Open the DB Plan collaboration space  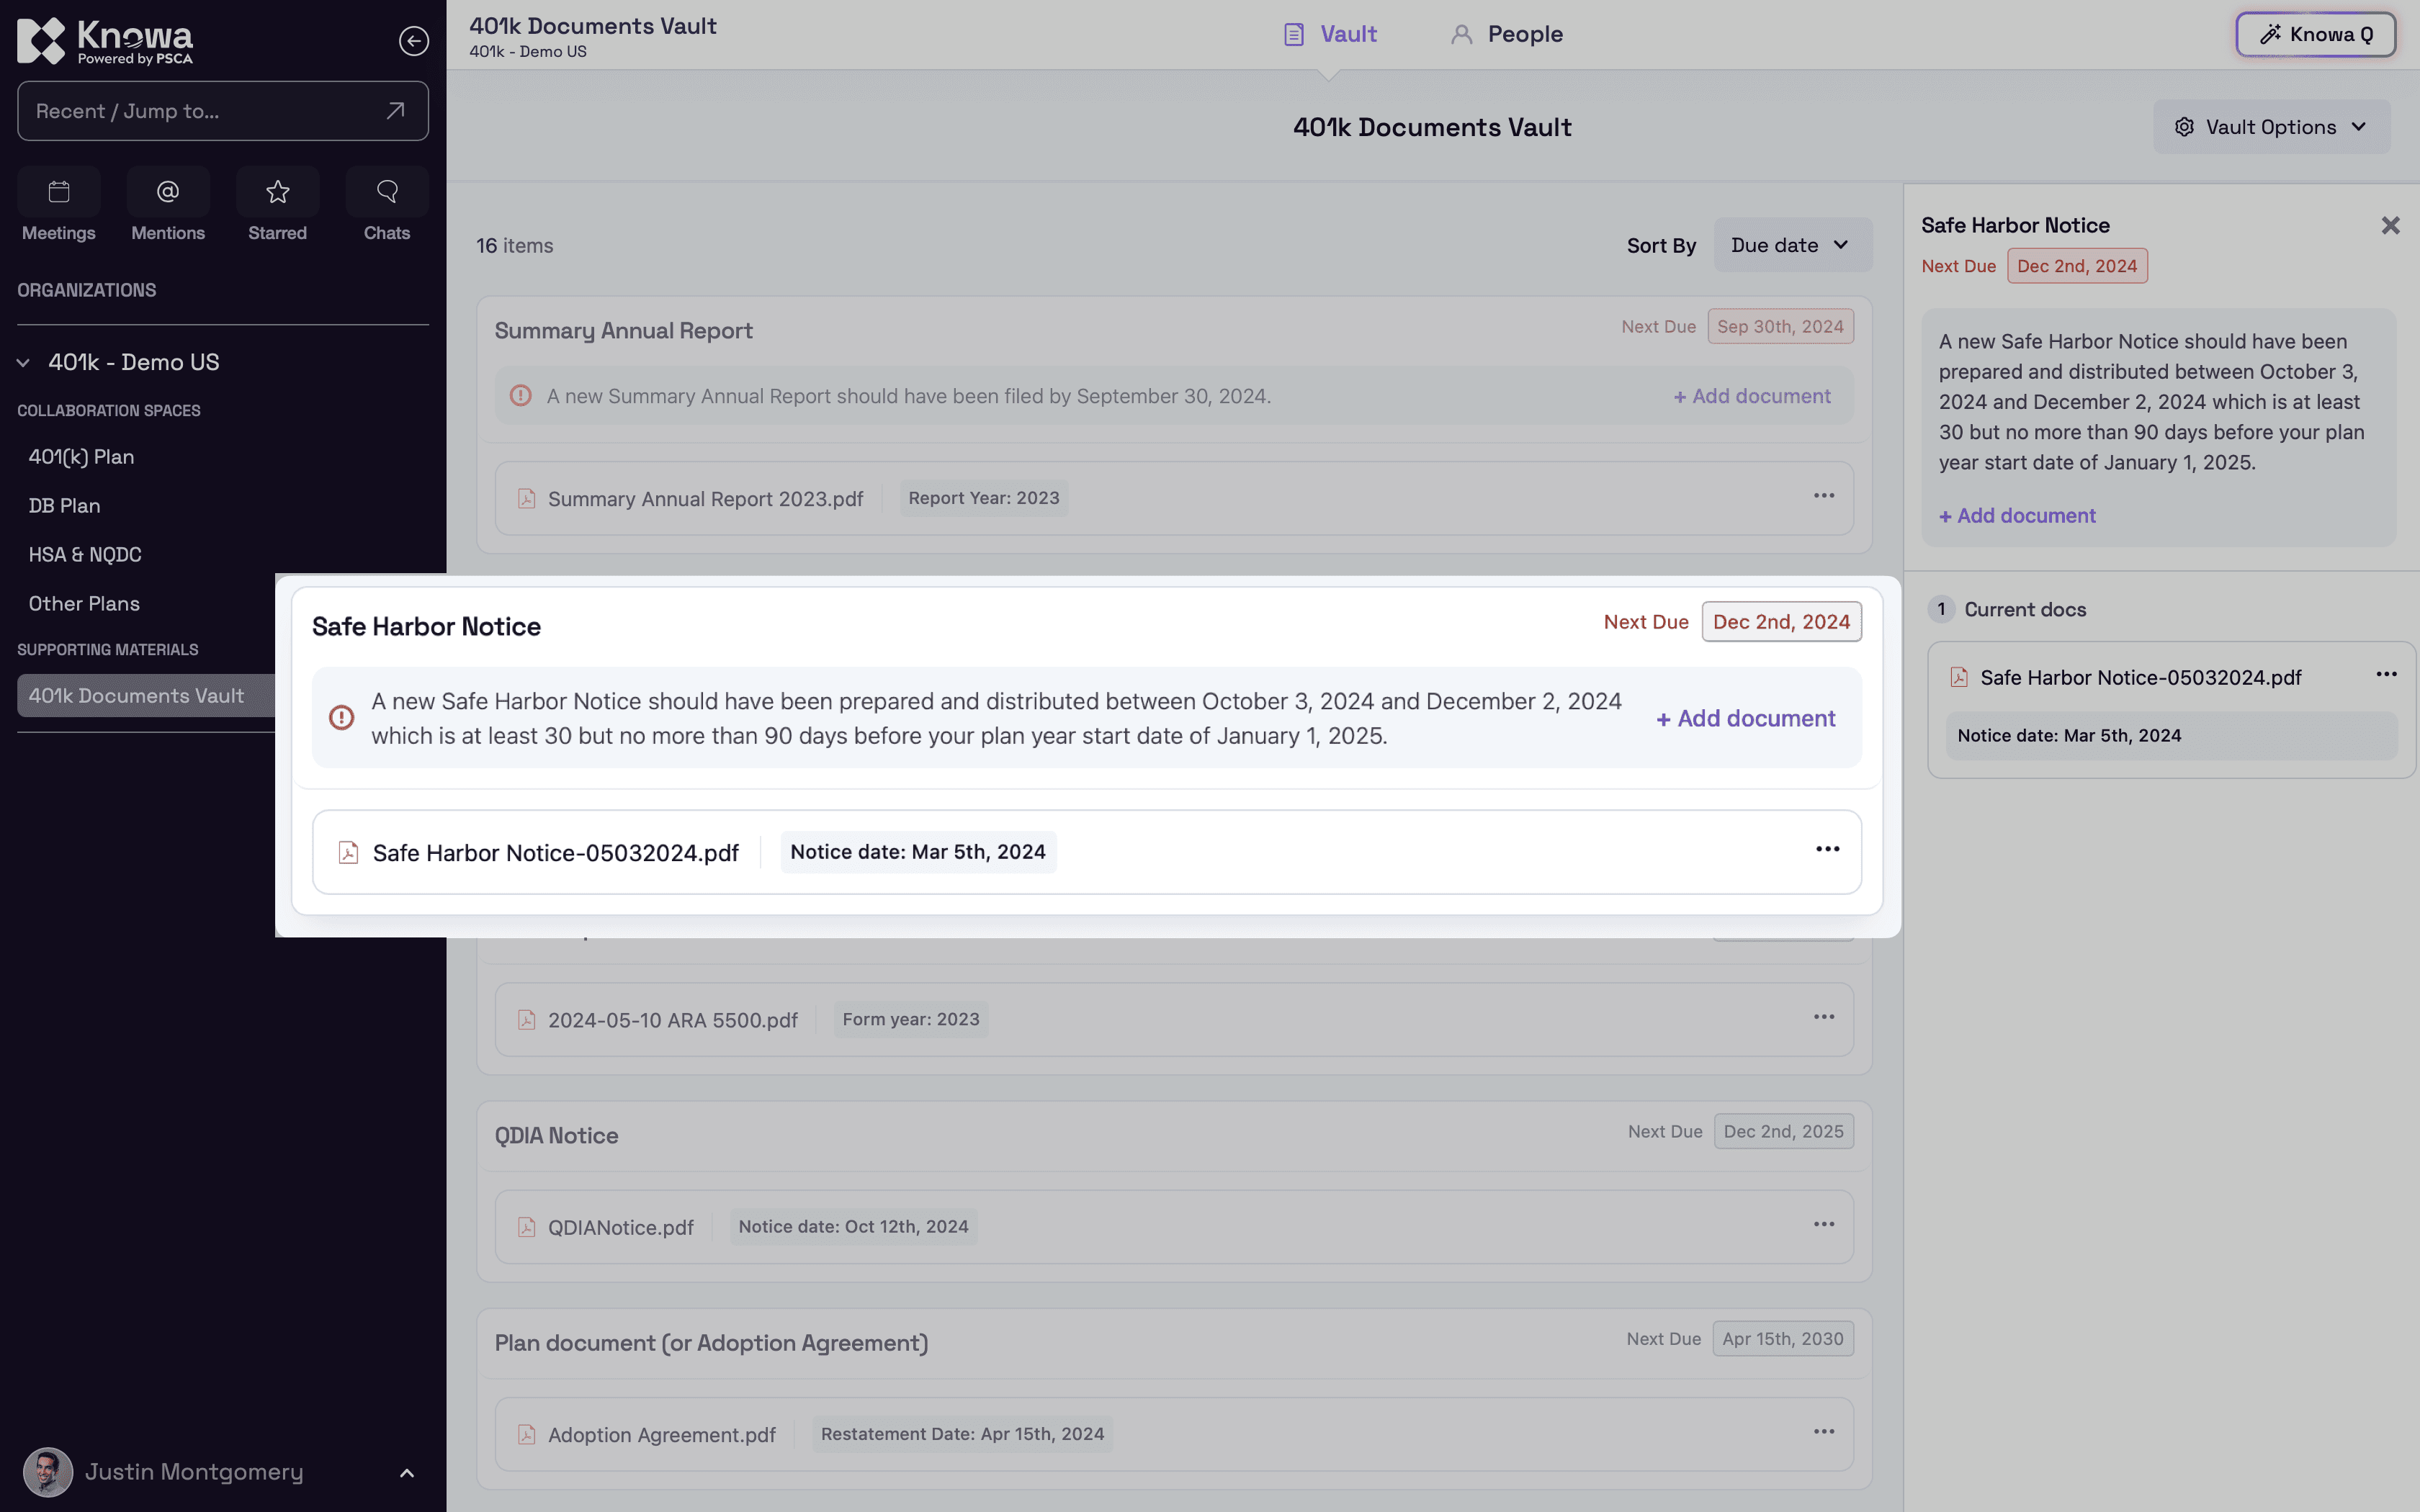[x=64, y=506]
